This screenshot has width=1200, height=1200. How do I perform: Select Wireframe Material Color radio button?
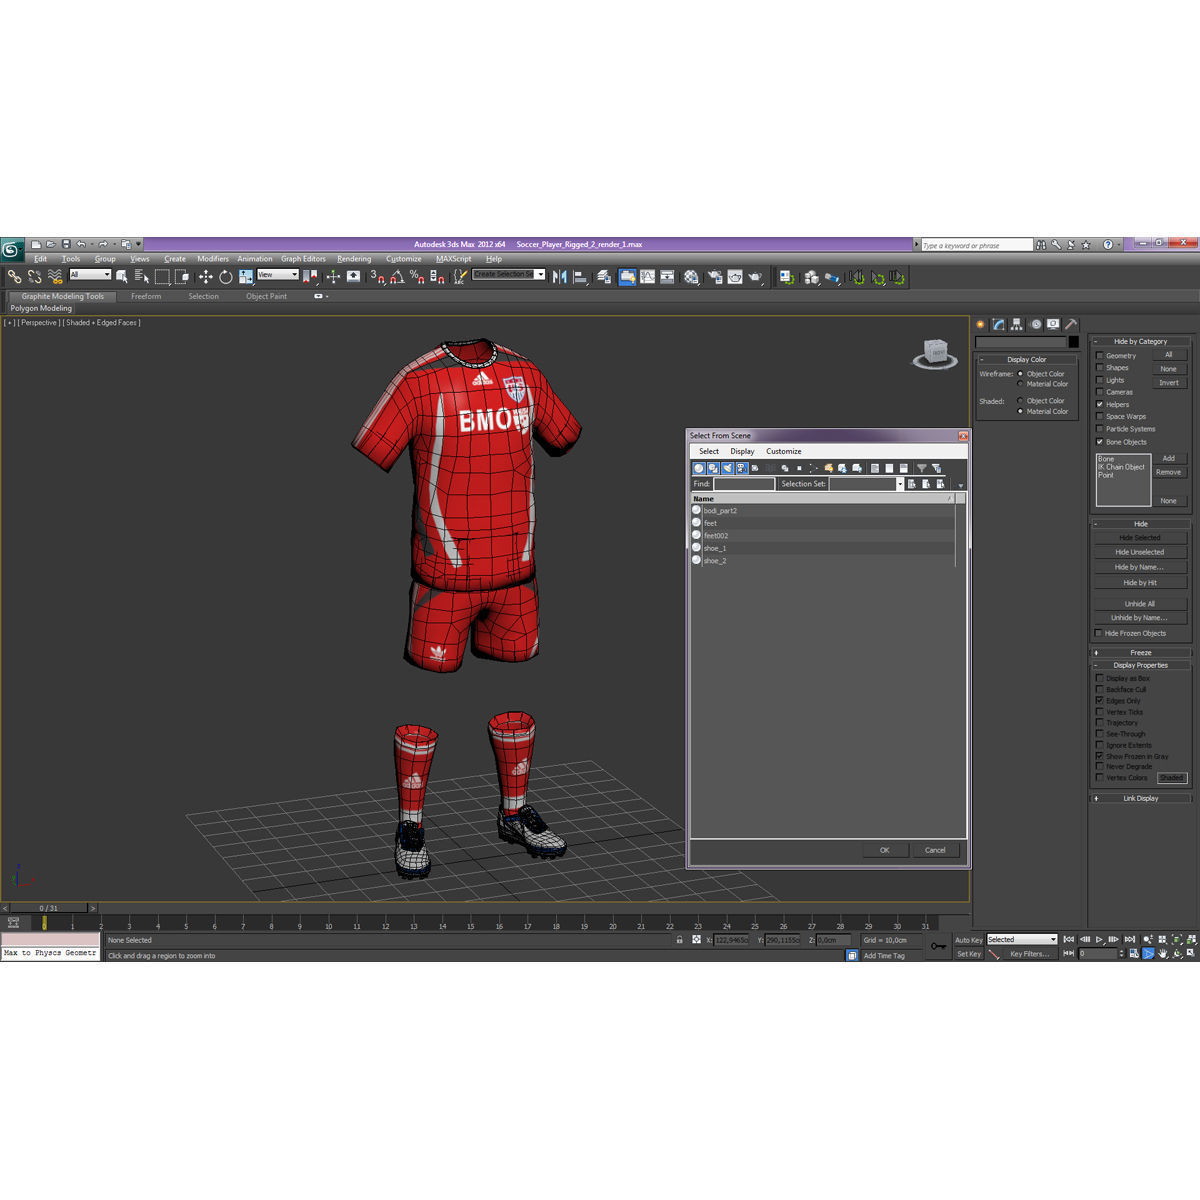point(1020,384)
